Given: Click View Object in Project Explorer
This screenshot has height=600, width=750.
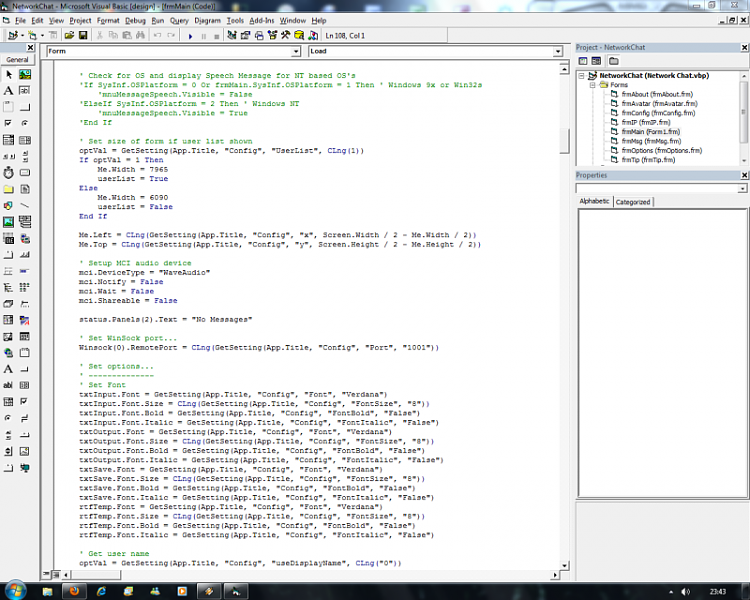Looking at the screenshot, I should pyautogui.click(x=596, y=61).
